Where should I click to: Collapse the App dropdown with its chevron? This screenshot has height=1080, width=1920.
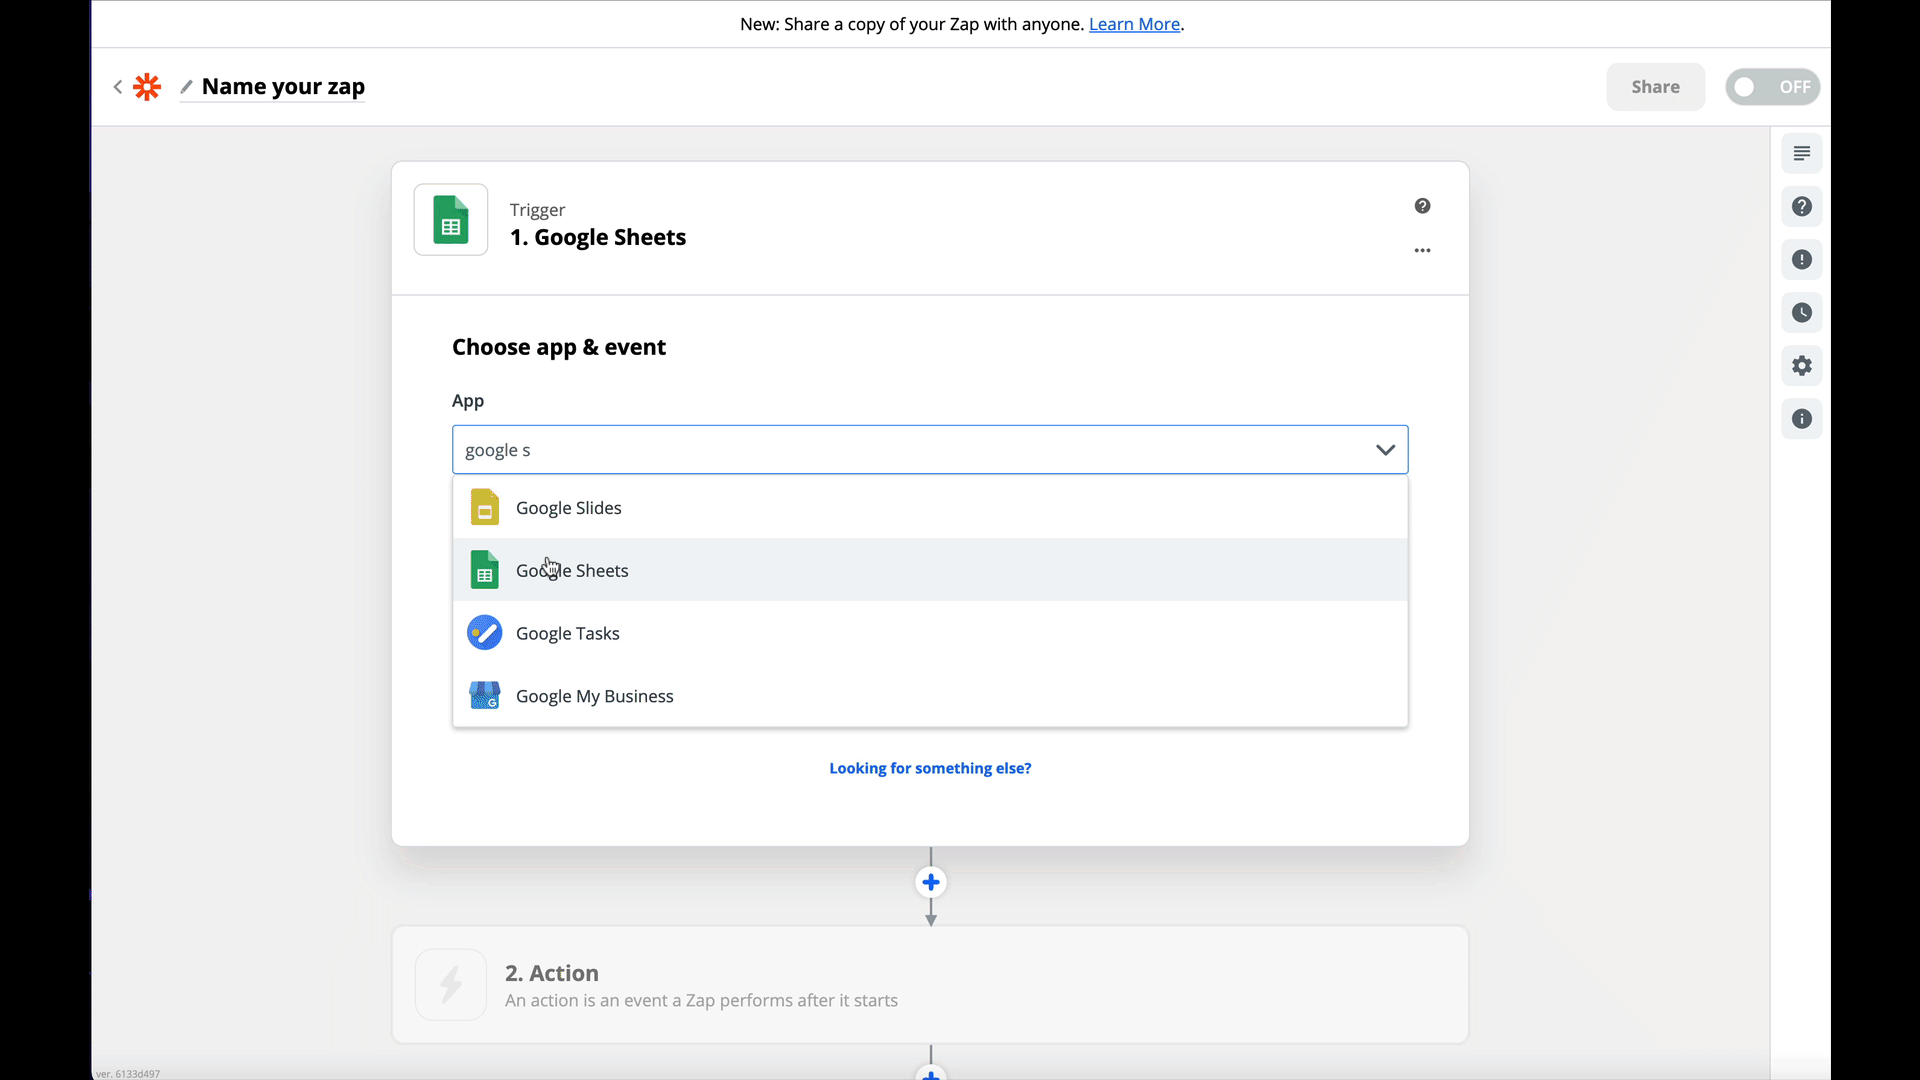1385,450
